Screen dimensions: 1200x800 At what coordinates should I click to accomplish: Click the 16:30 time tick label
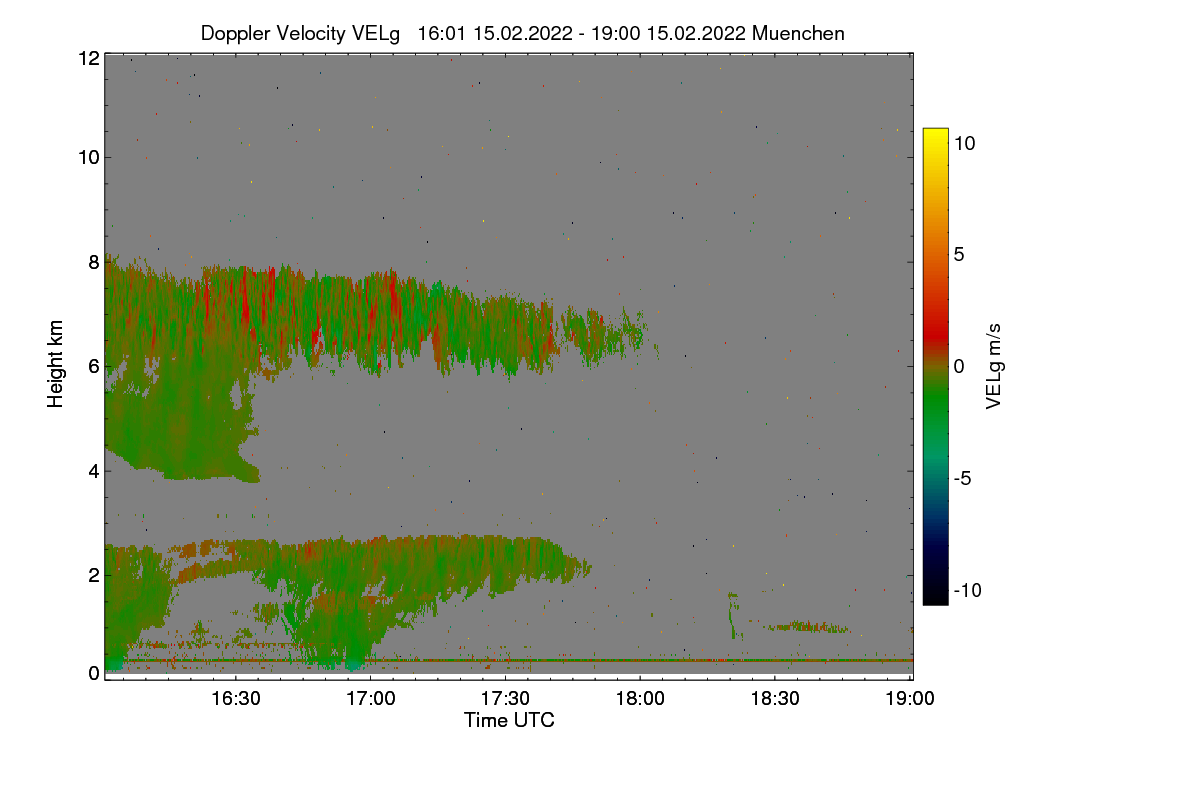coord(235,698)
